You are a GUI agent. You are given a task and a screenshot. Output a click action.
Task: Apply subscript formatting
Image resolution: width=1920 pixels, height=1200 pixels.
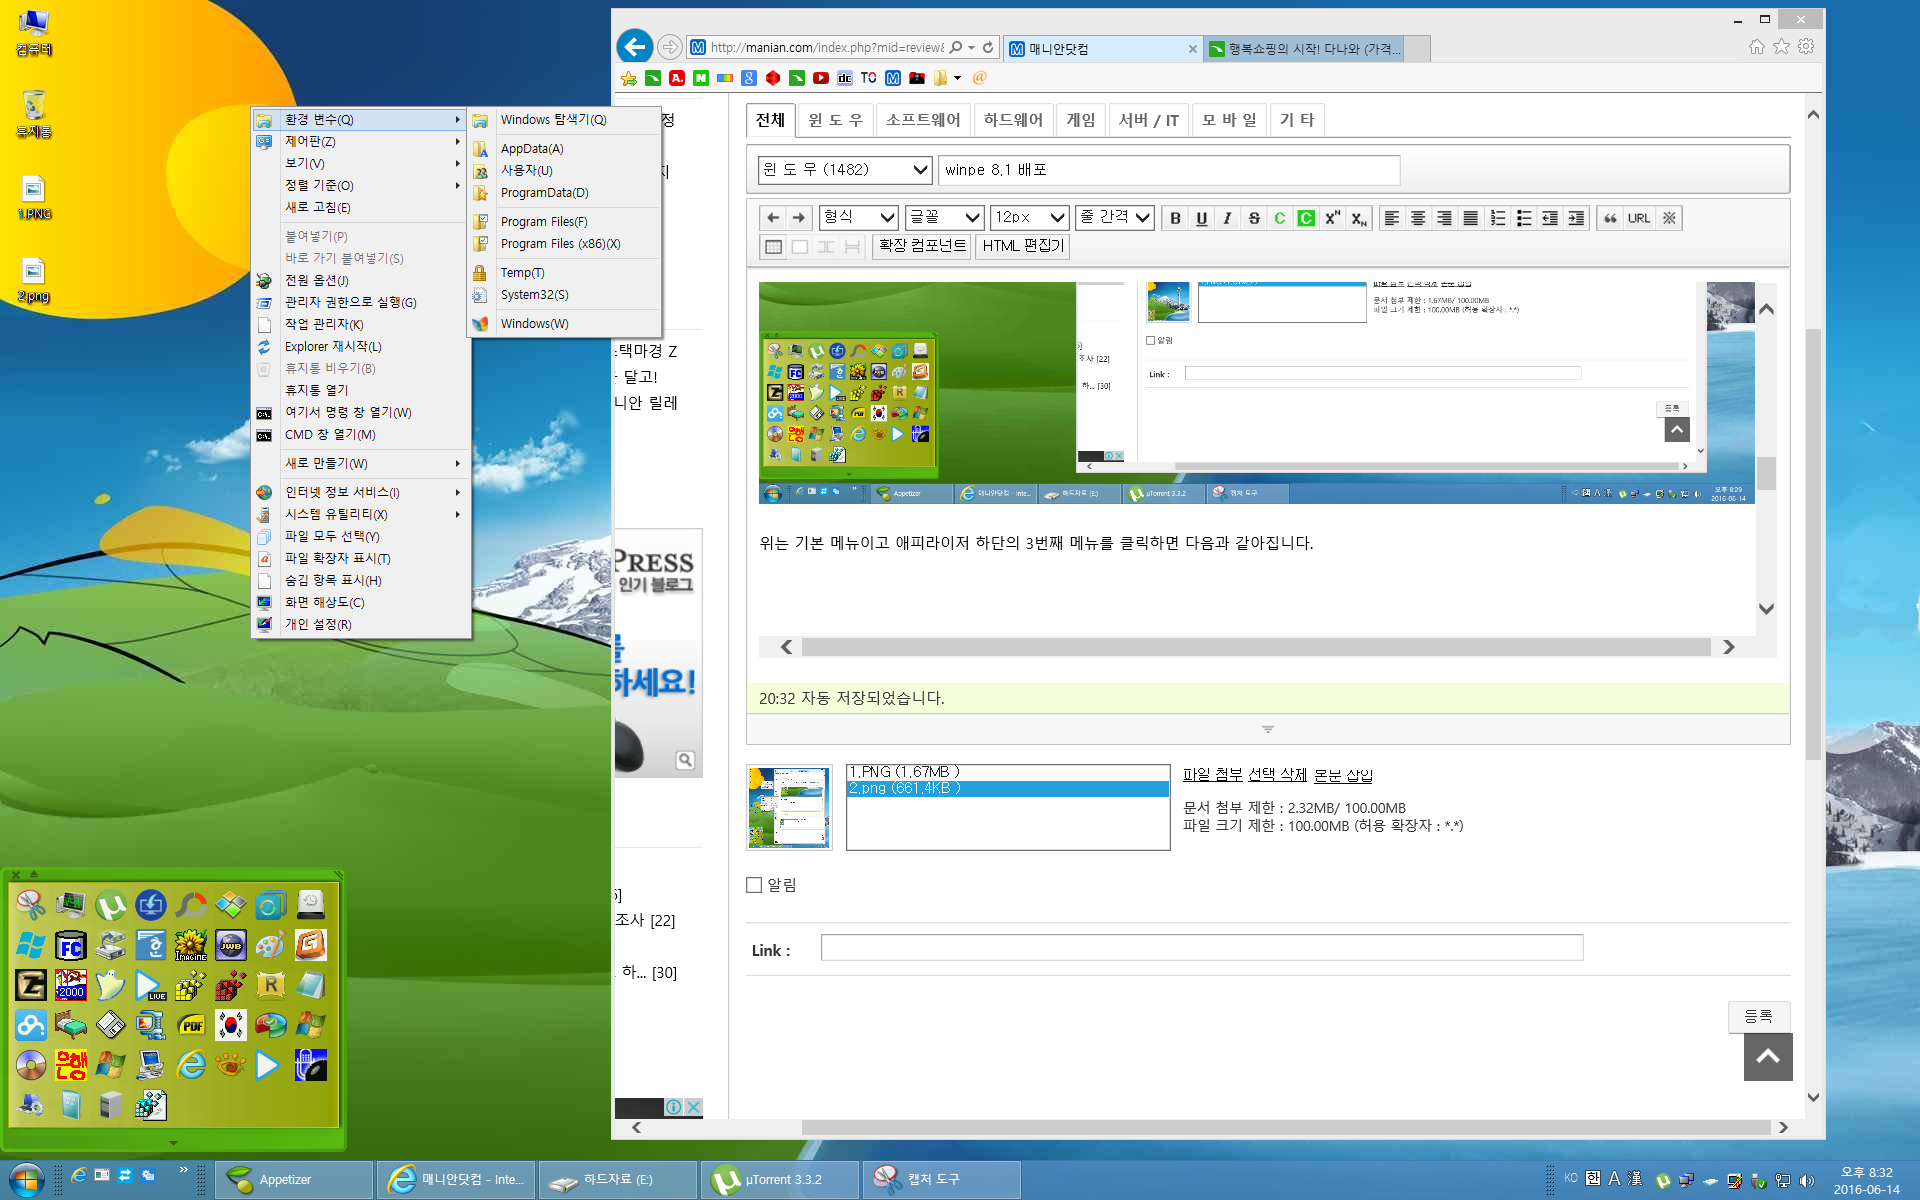(1357, 218)
